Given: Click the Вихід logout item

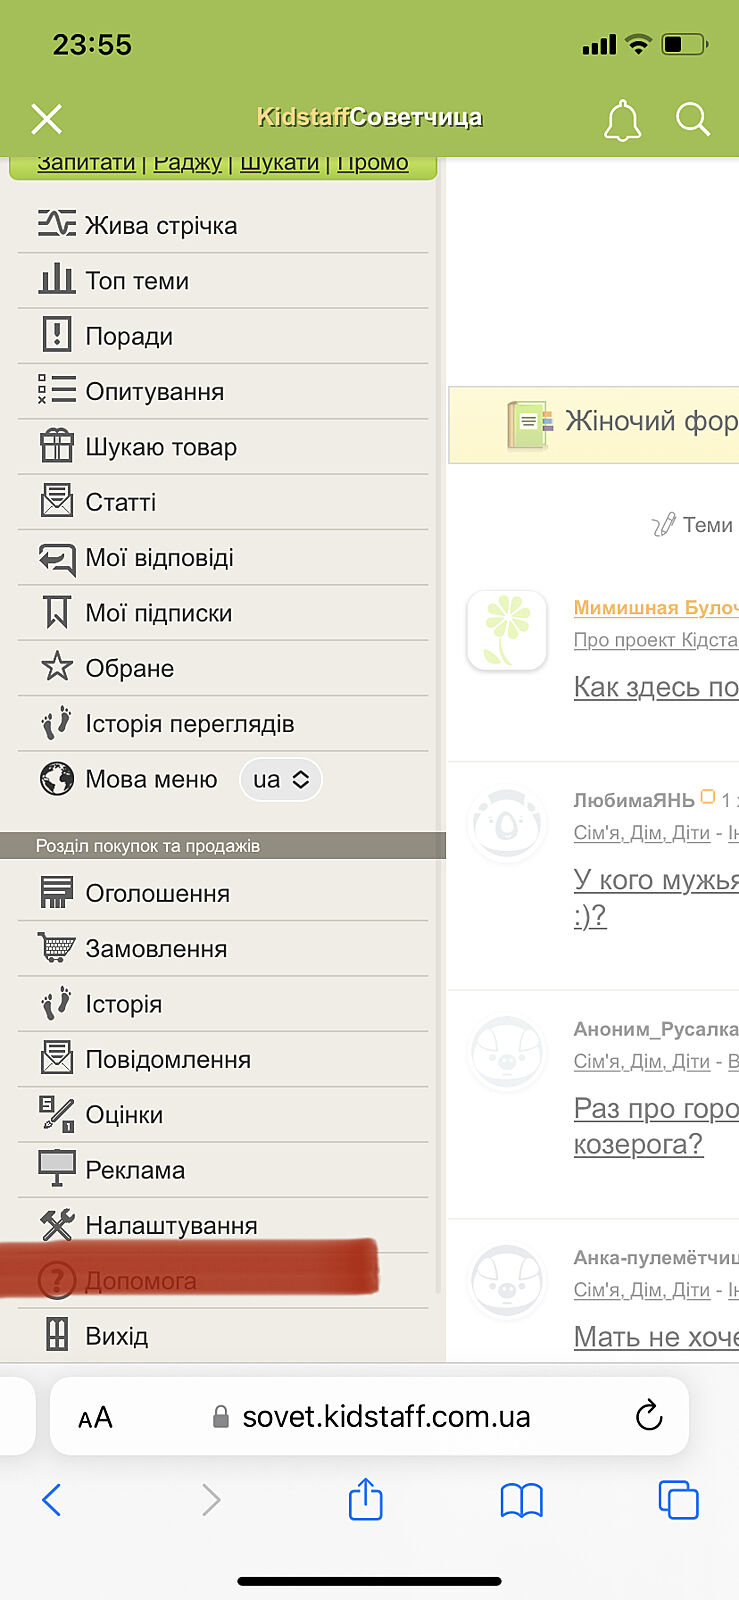Looking at the screenshot, I should tap(116, 1336).
